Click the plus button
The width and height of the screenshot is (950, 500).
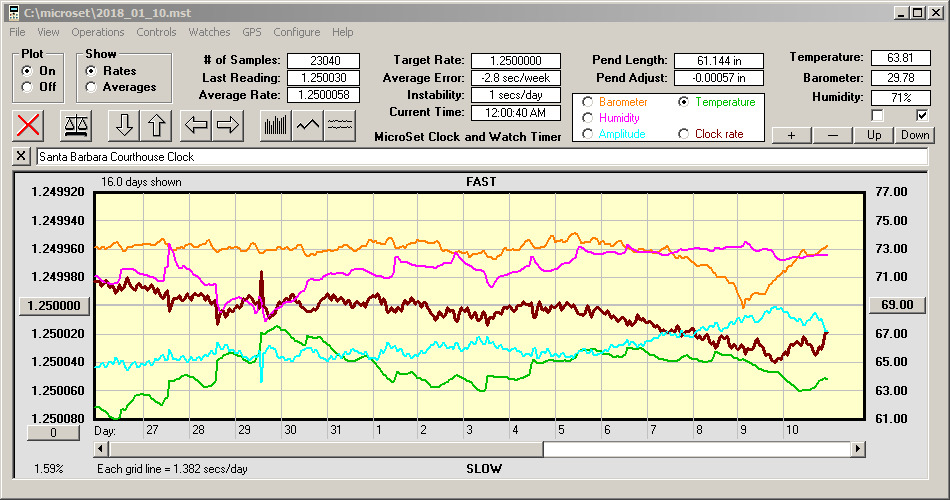pyautogui.click(x=791, y=135)
